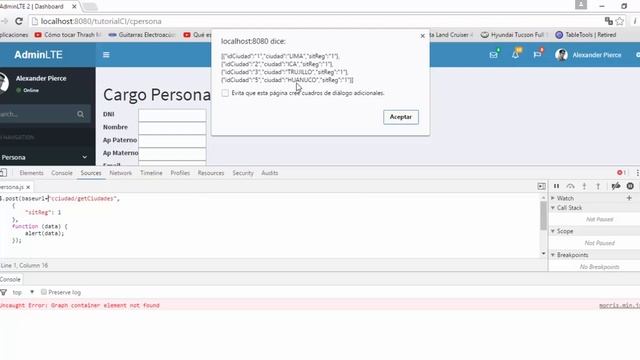
Task: Click the red error counter icon
Action: coord(621,173)
